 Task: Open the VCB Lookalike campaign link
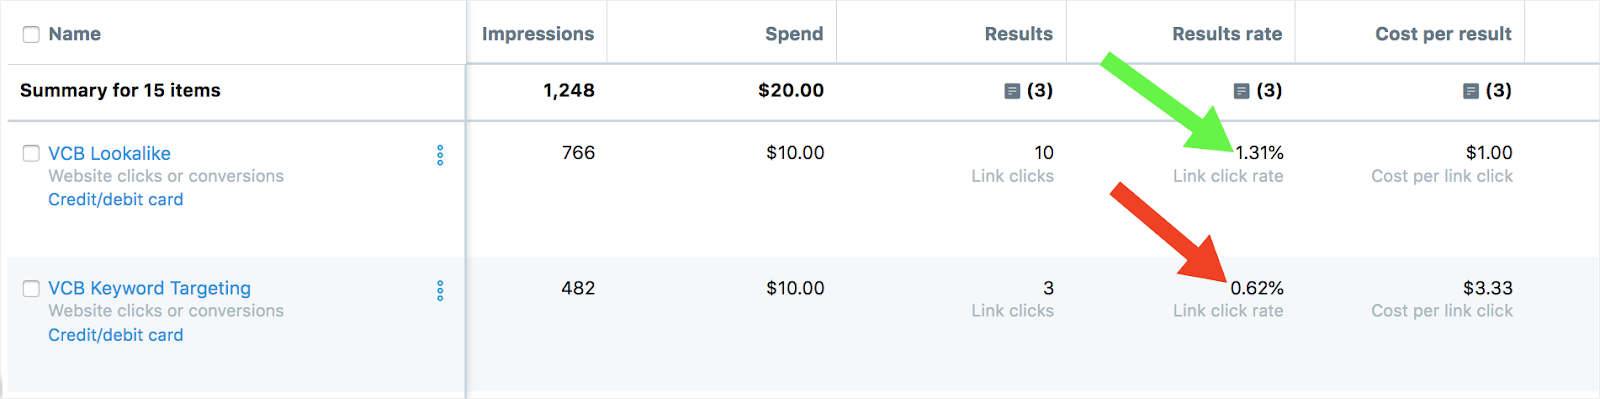(x=110, y=153)
